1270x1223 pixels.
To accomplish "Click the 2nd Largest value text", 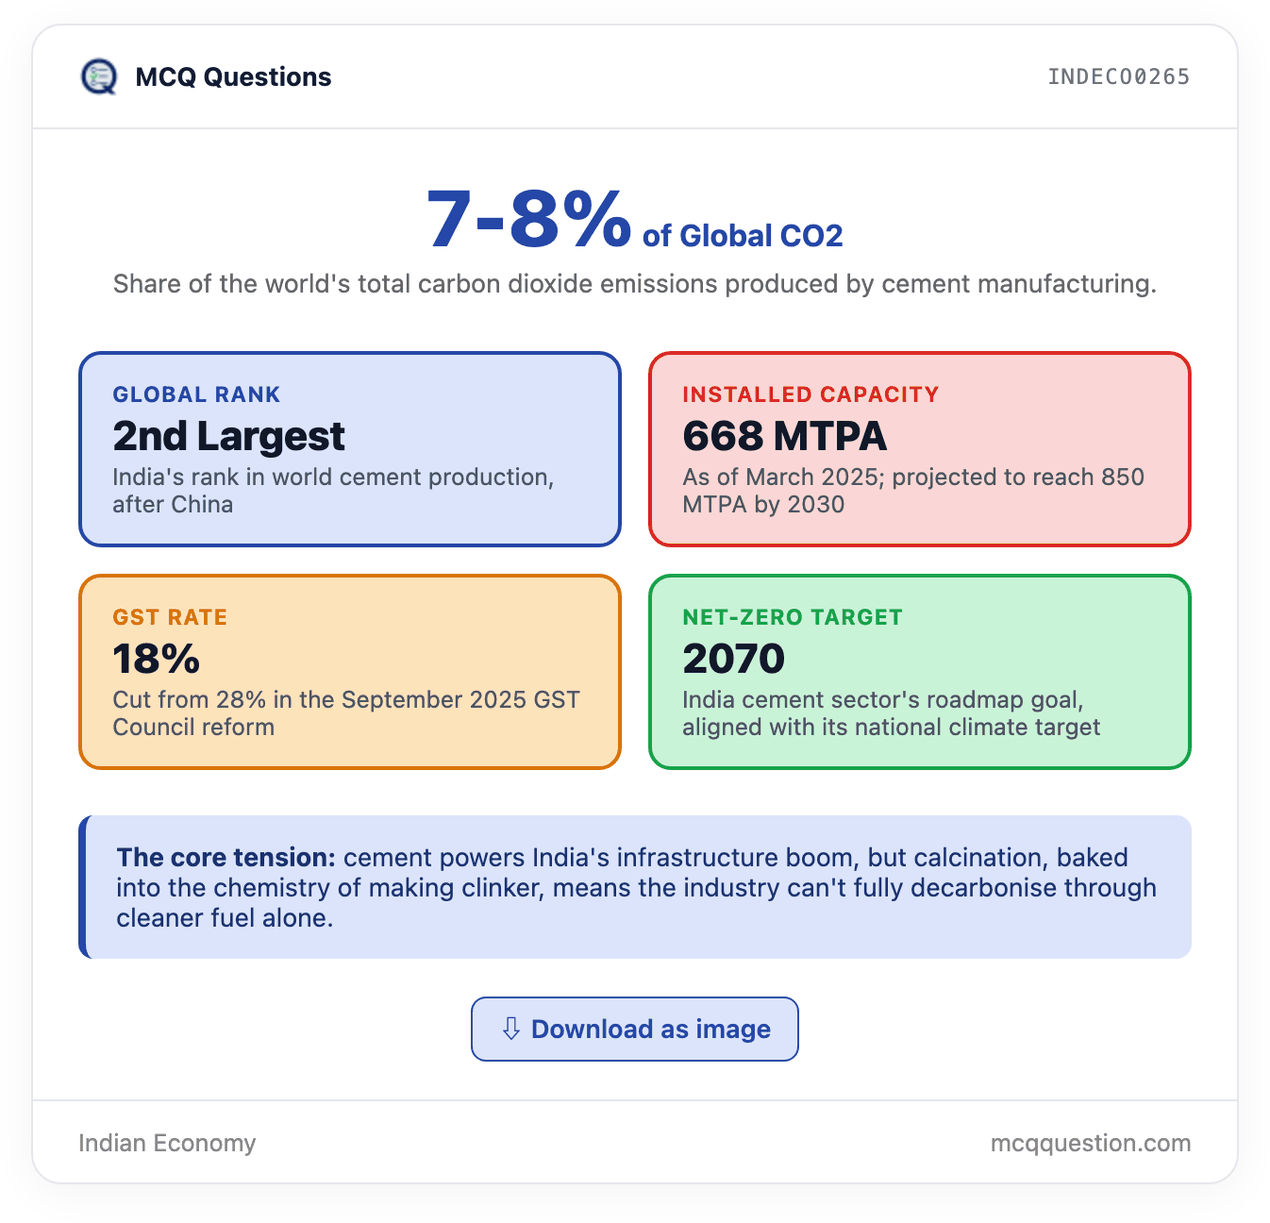I will [x=229, y=436].
